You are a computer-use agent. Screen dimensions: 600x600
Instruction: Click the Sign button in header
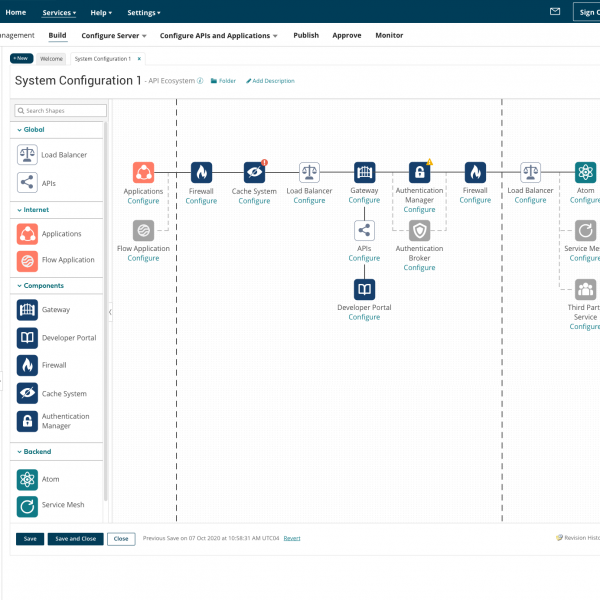(x=587, y=12)
